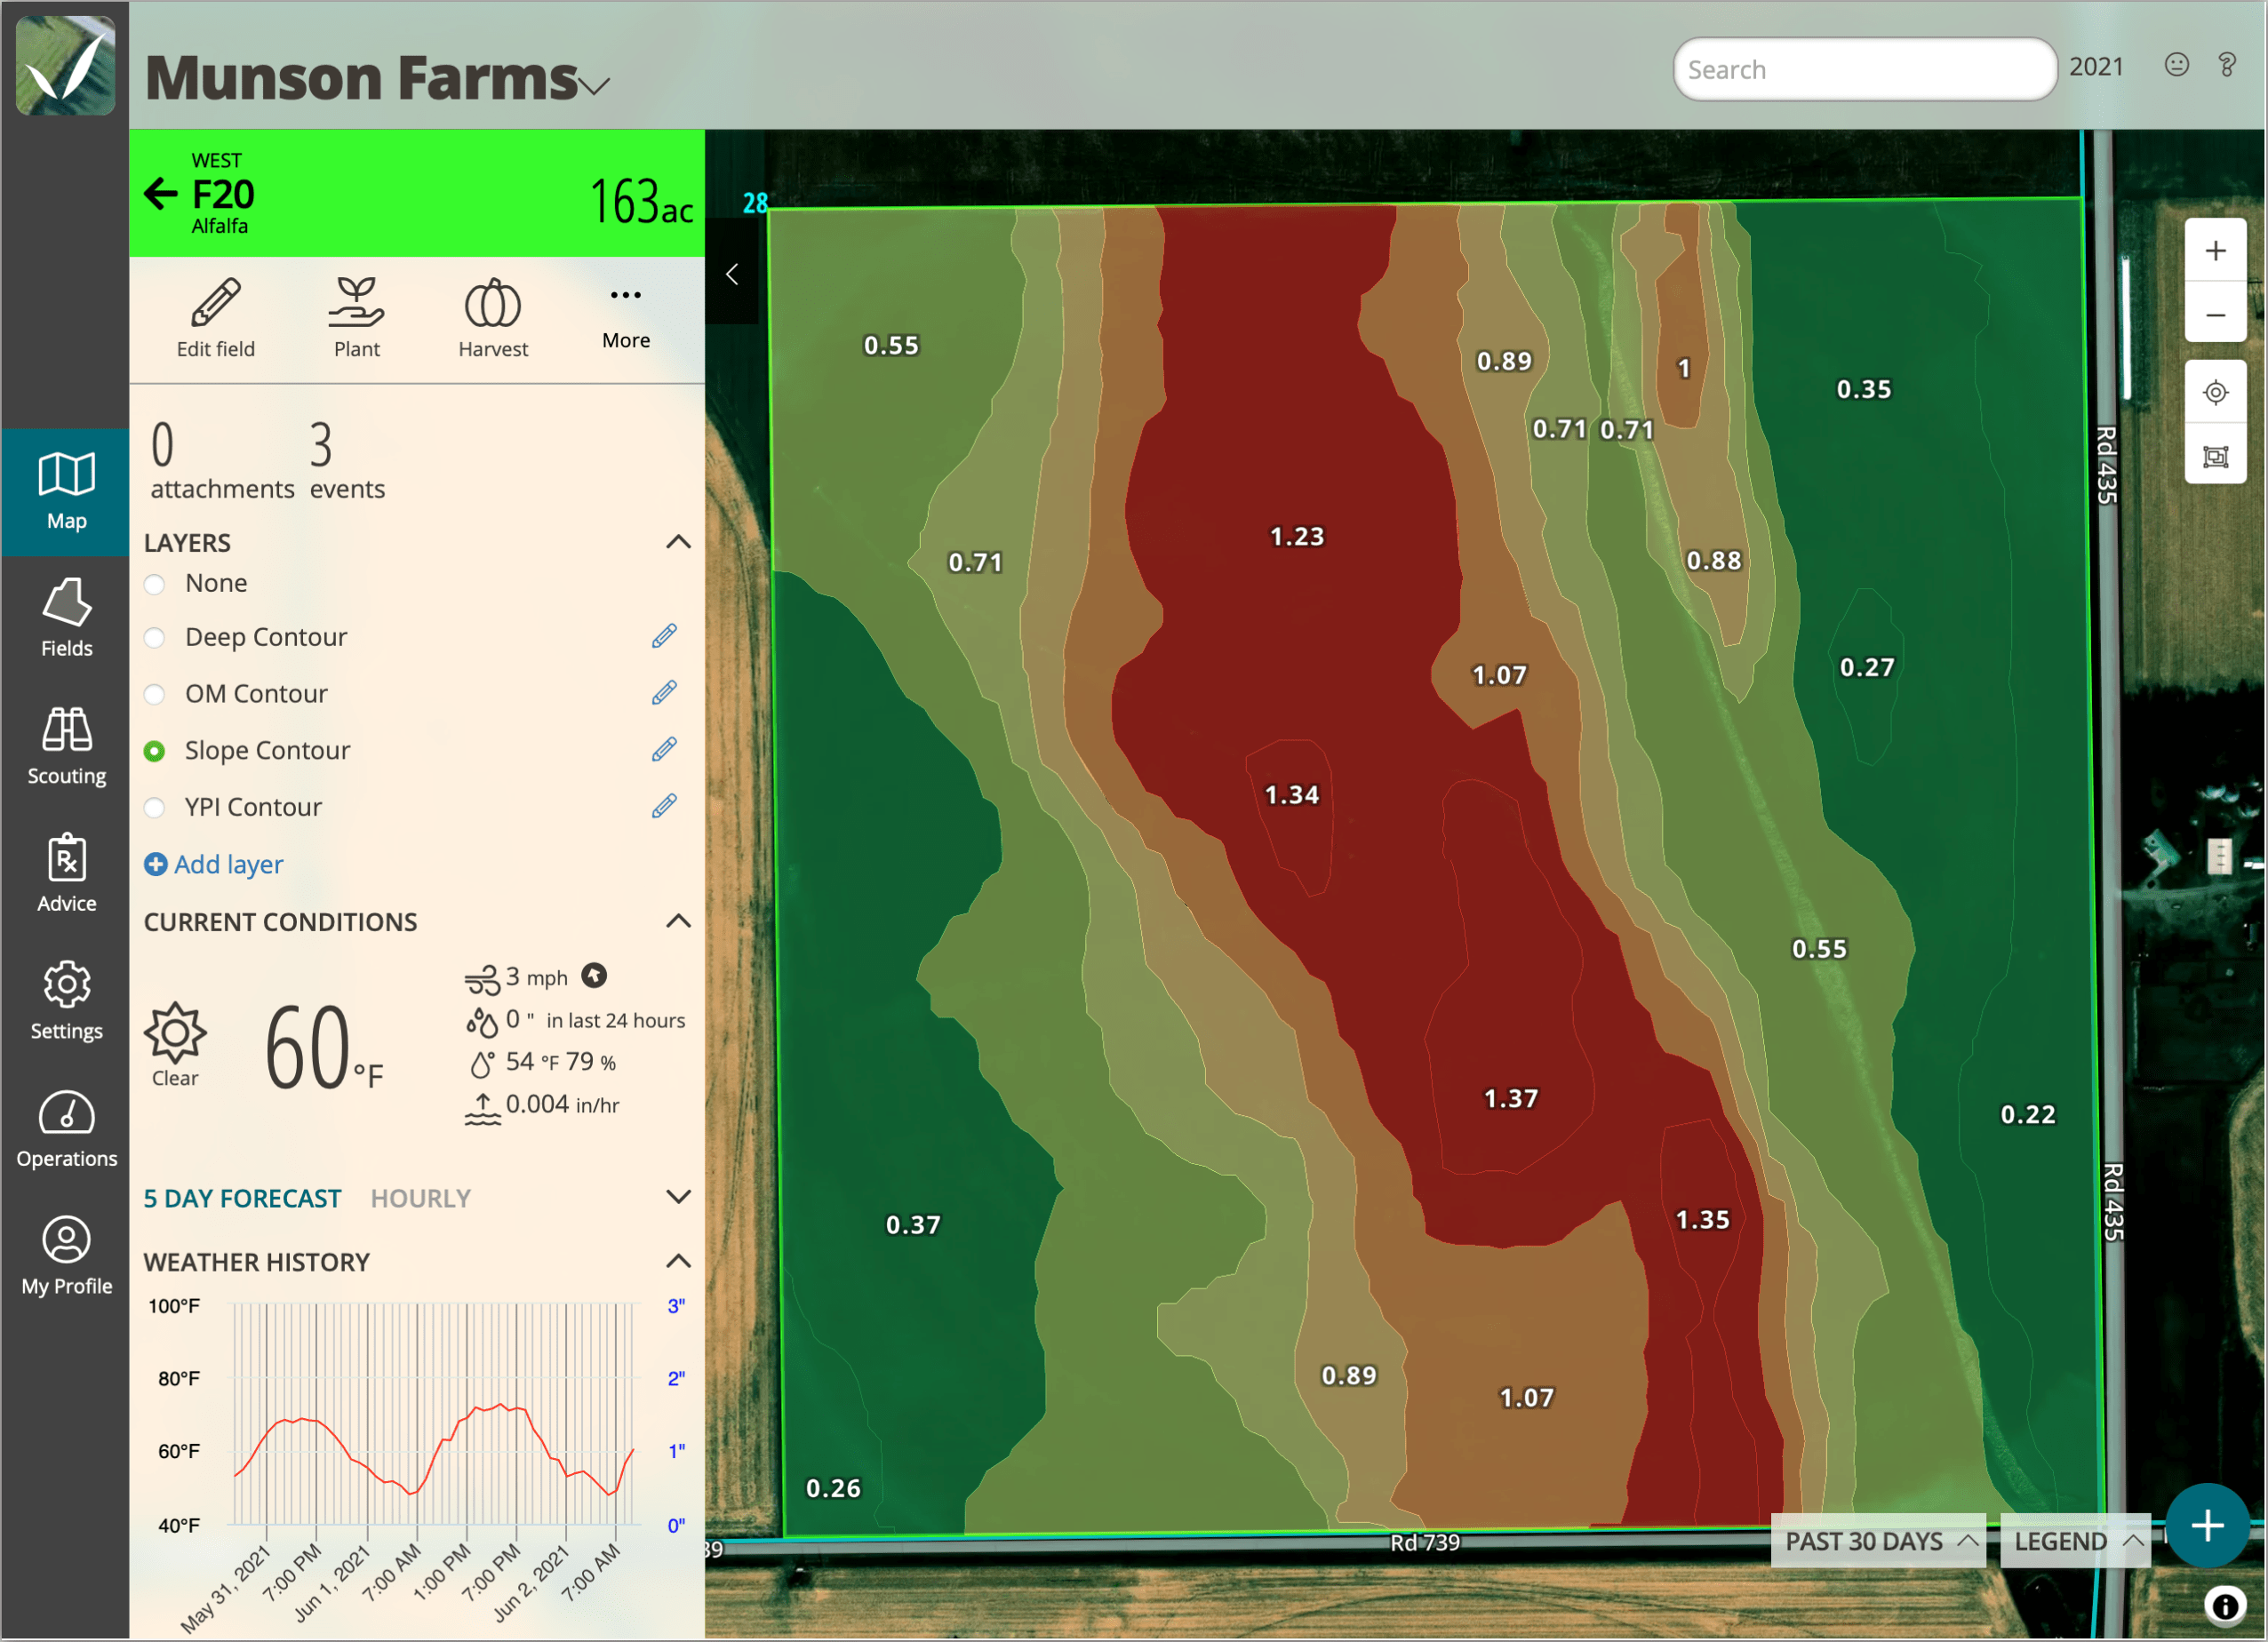The width and height of the screenshot is (2268, 1642).
Task: Open the Advice Rx section
Action: 66,873
